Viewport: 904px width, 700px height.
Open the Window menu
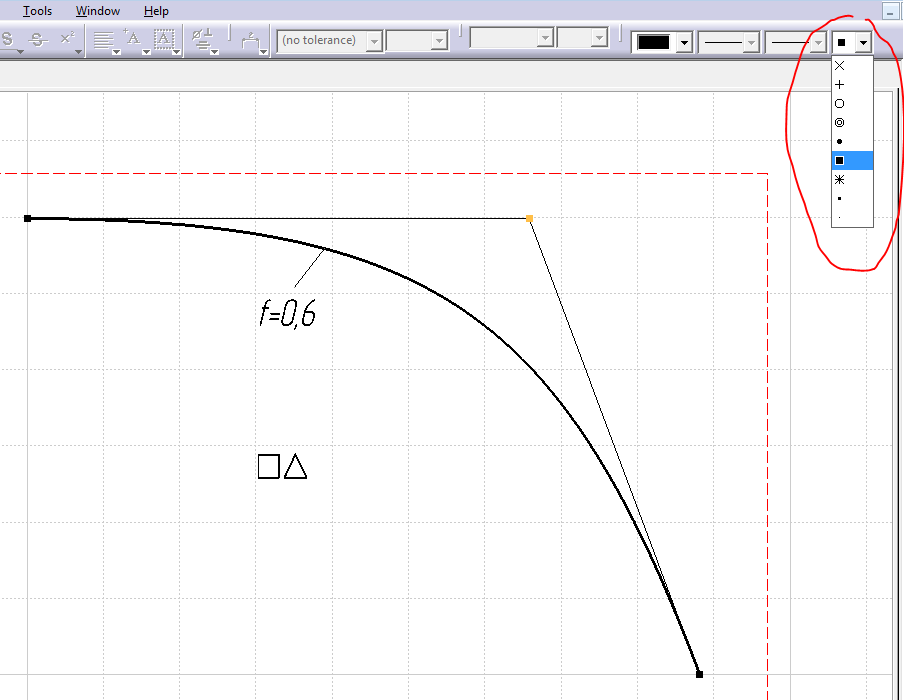[x=98, y=11]
